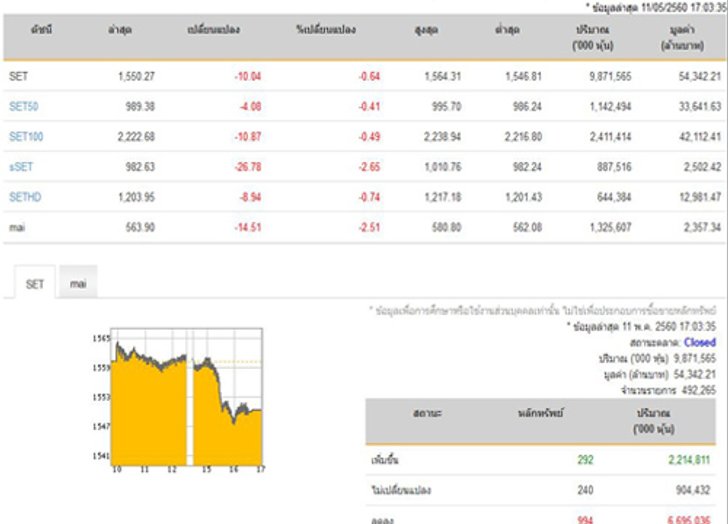This screenshot has width=728, height=524.
Task: Click SET low value 1,546.81
Action: point(523,76)
